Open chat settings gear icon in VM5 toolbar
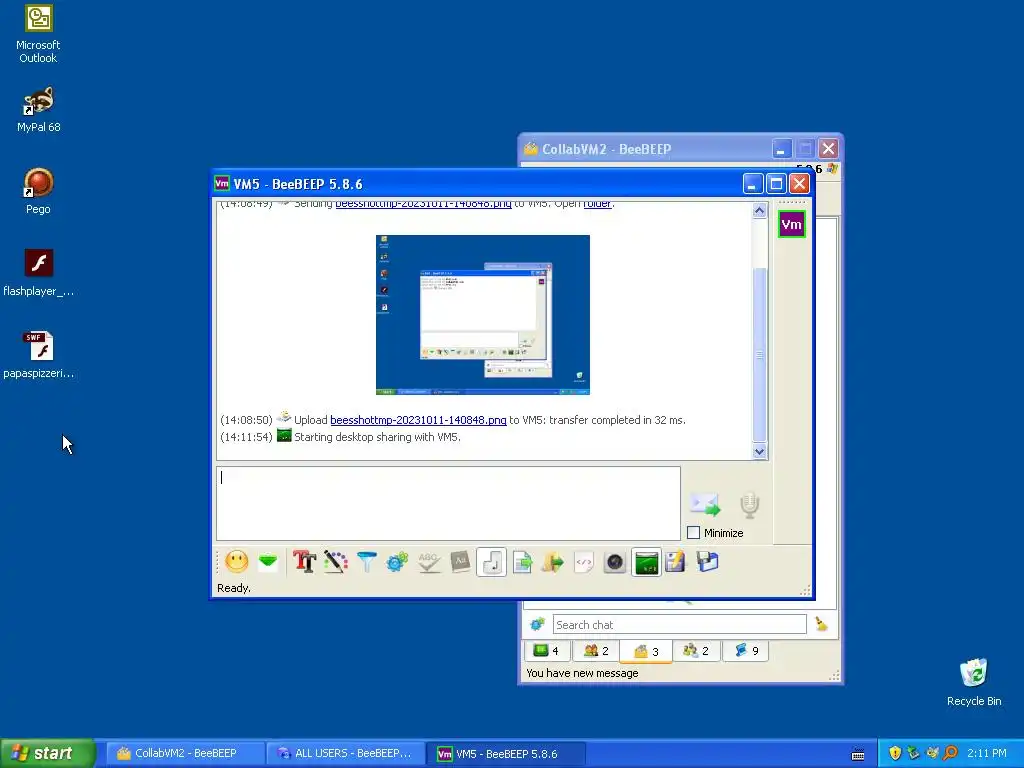 pos(397,562)
